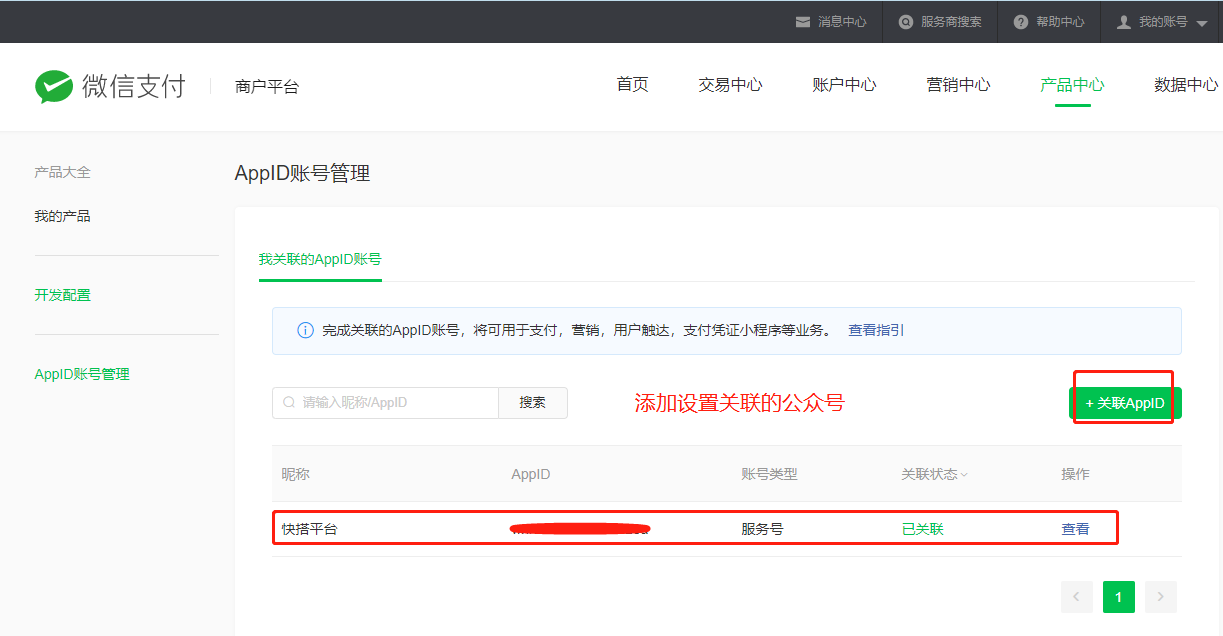Click the 帮助中心 question mark icon
Image resolution: width=1223 pixels, height=636 pixels.
coord(1020,22)
